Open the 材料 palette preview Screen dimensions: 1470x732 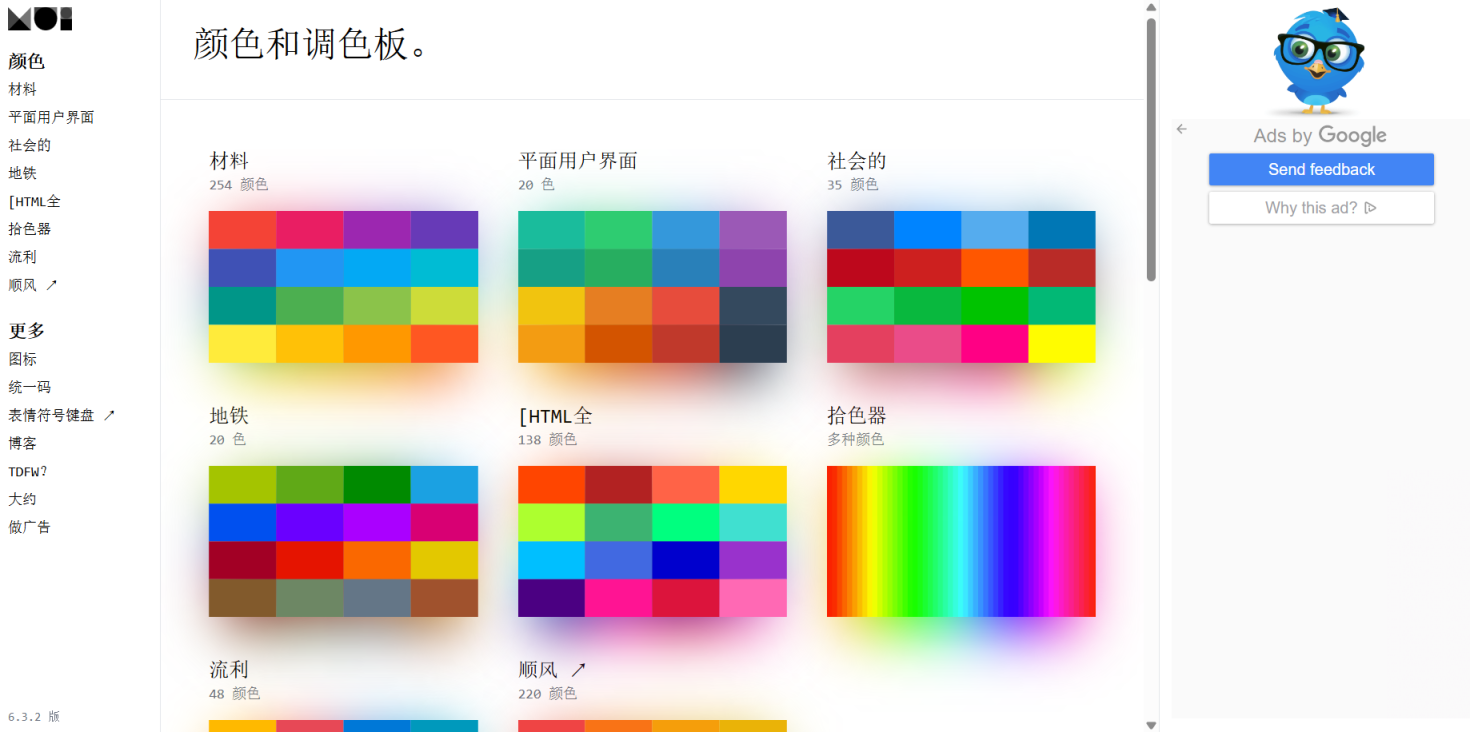[343, 286]
